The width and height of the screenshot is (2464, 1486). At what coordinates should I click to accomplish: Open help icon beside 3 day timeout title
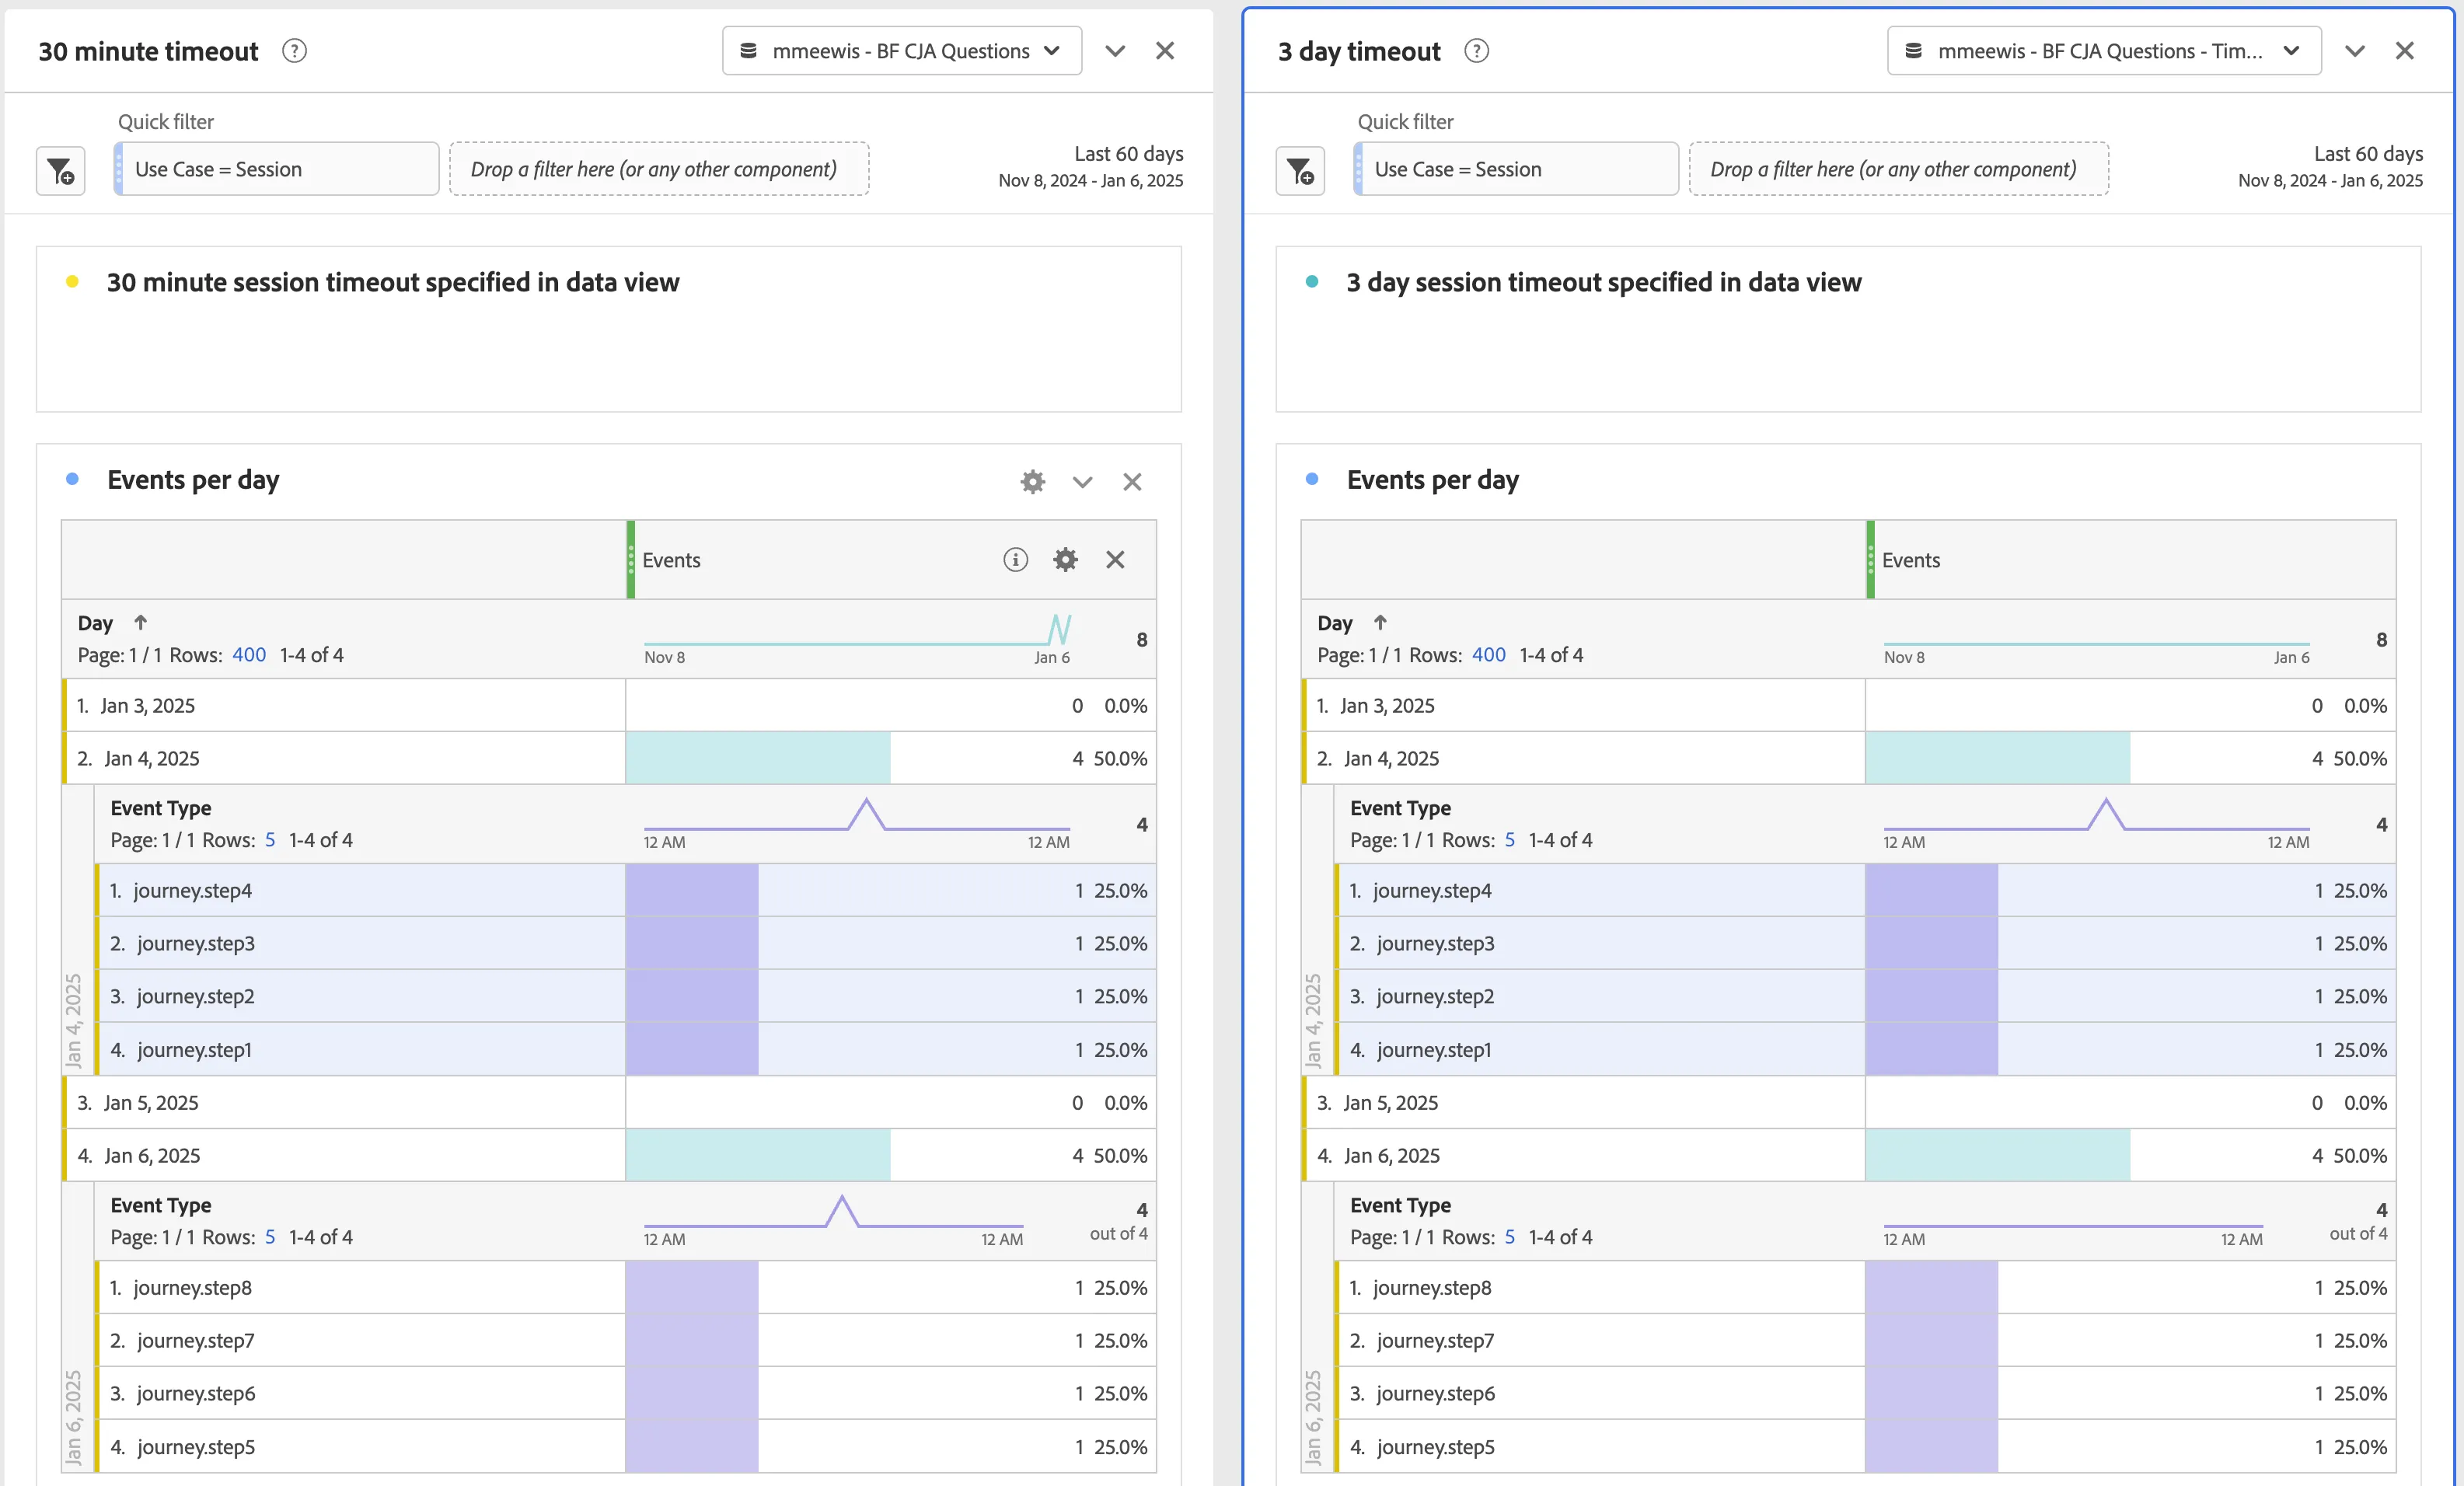click(1476, 51)
